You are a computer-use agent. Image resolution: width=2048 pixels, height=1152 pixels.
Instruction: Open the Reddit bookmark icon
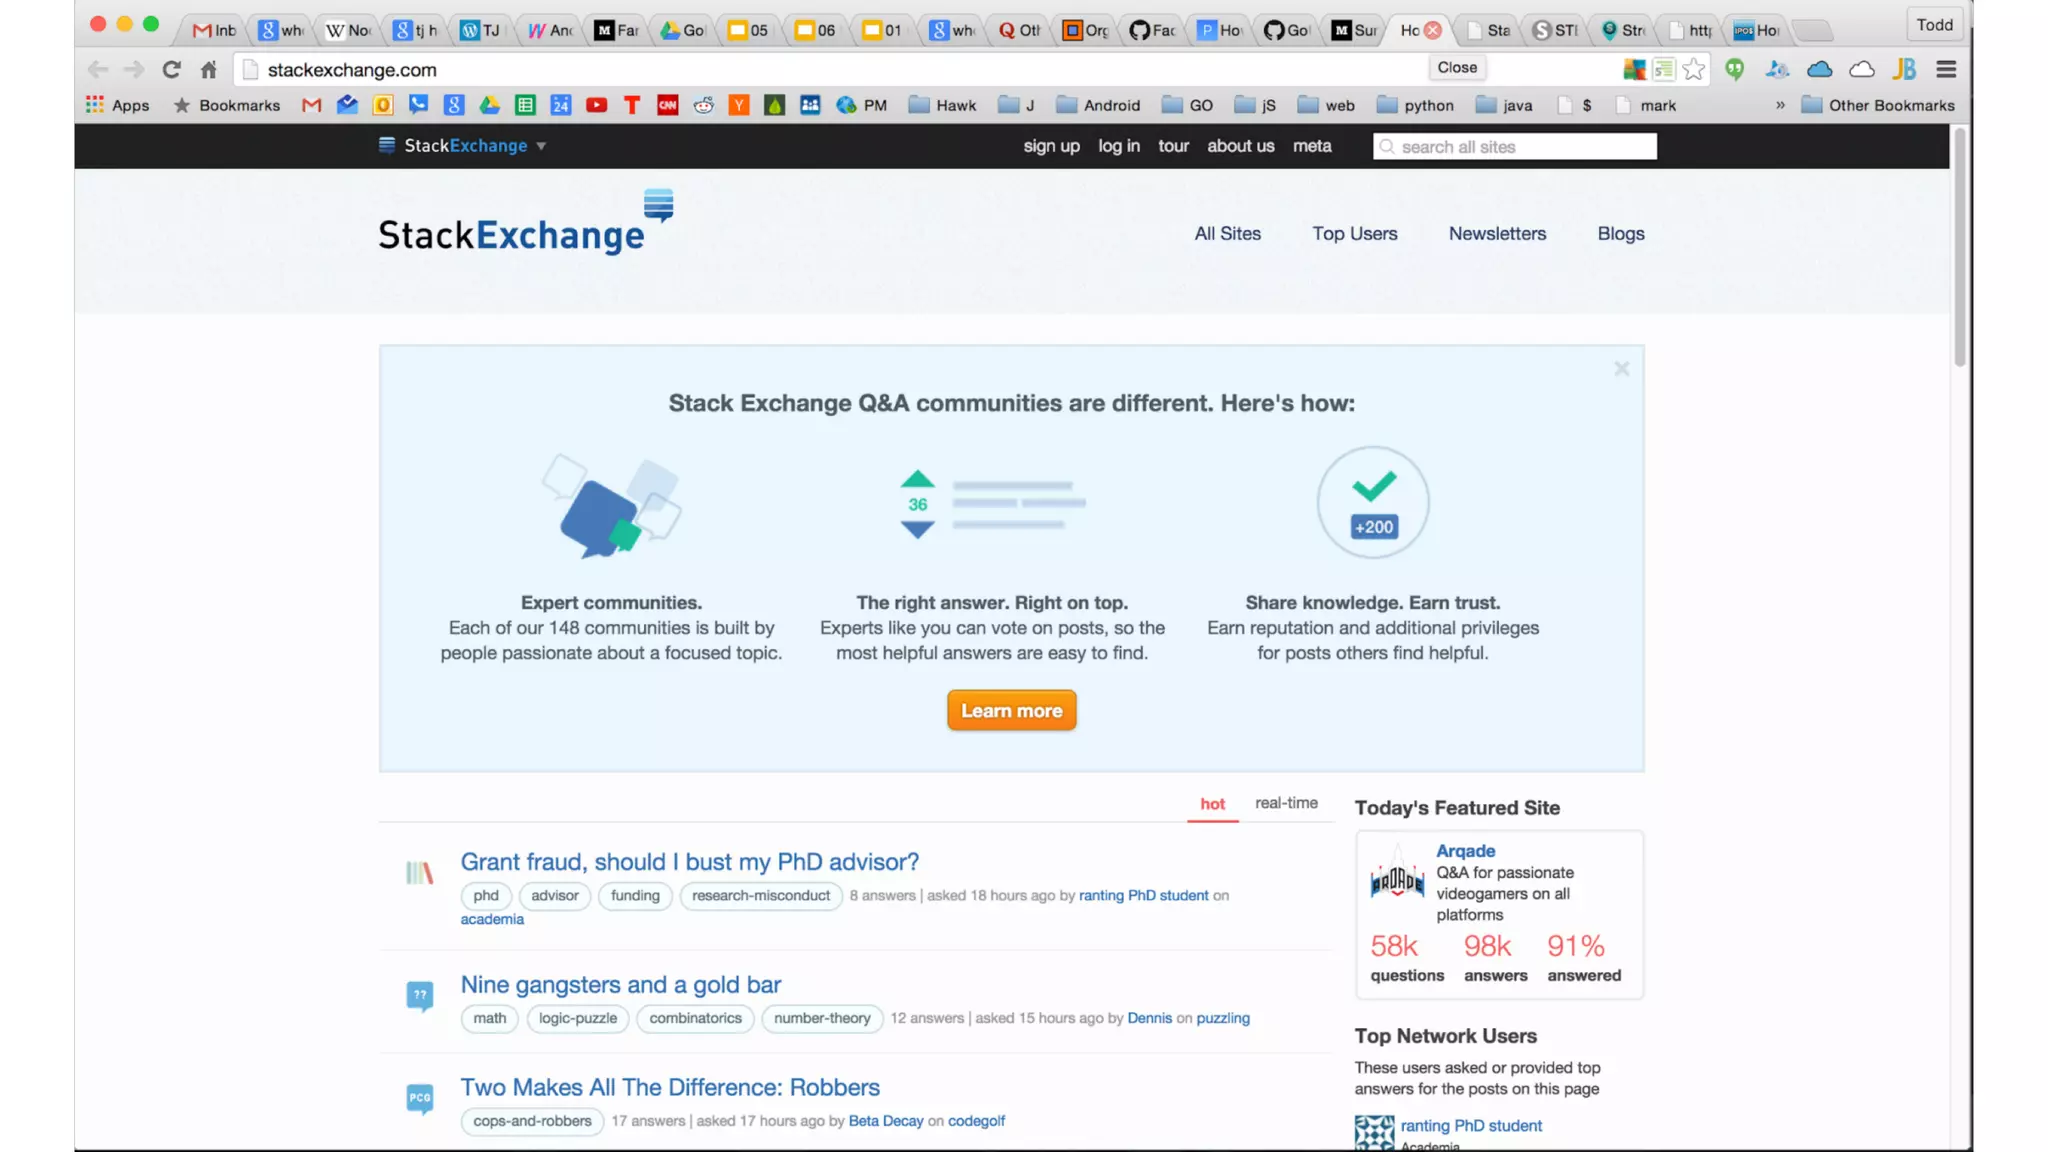pyautogui.click(x=703, y=105)
